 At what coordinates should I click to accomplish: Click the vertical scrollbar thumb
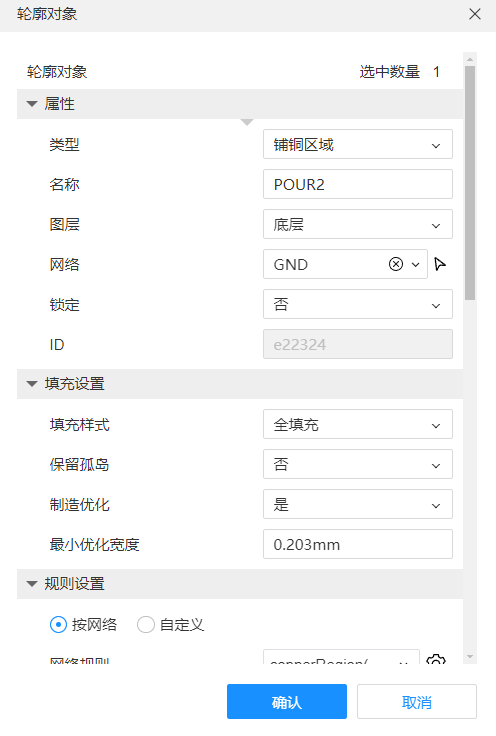pos(470,183)
